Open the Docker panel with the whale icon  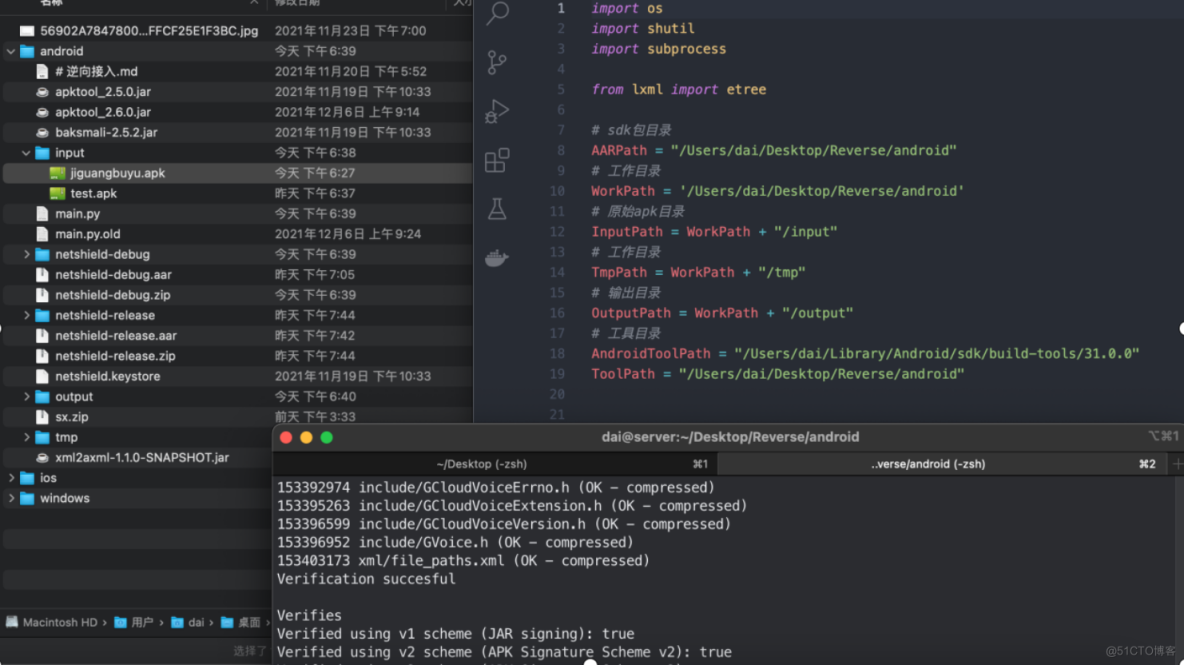pos(495,258)
